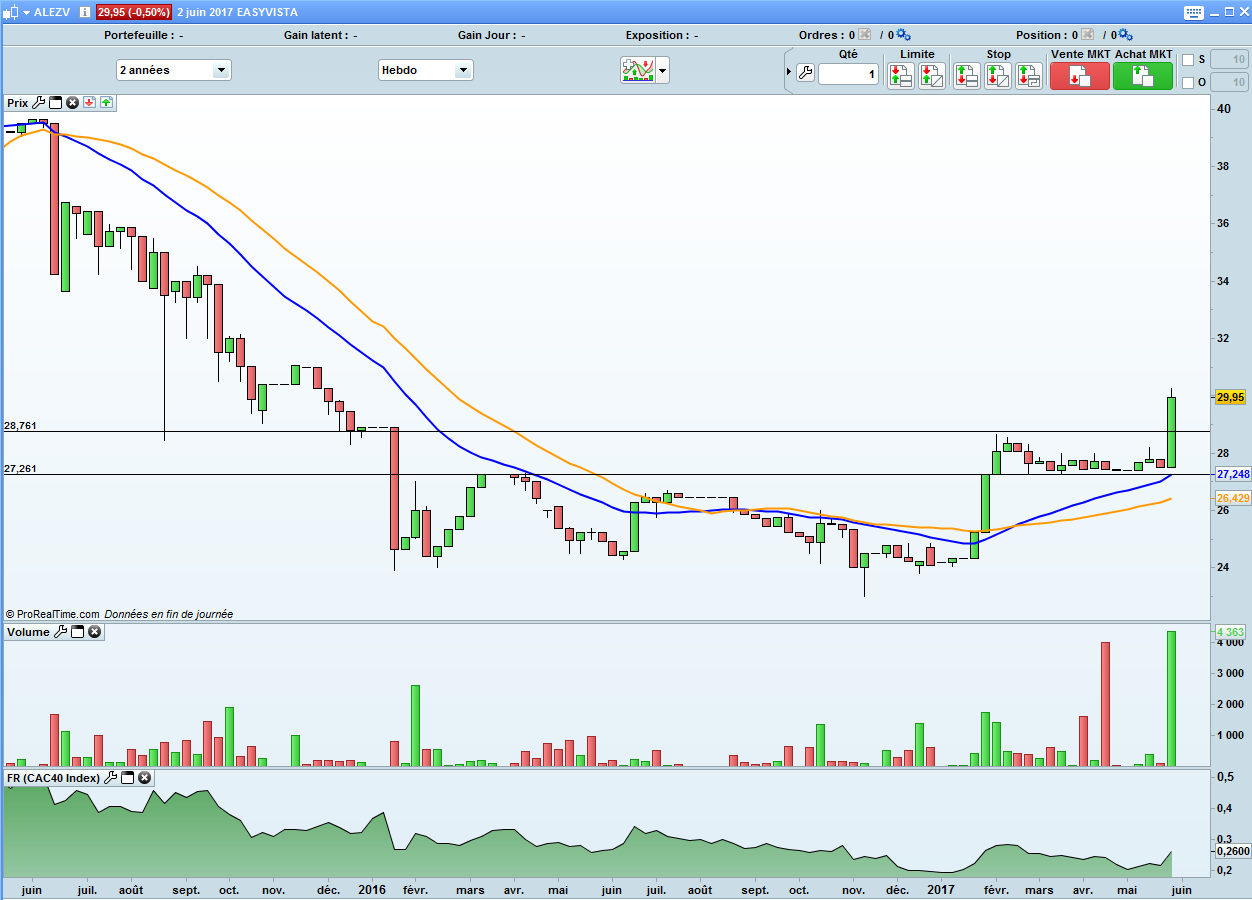The height and width of the screenshot is (900, 1252).
Task: Collapse trading toolbar with black triangle
Action: pyautogui.click(x=789, y=73)
